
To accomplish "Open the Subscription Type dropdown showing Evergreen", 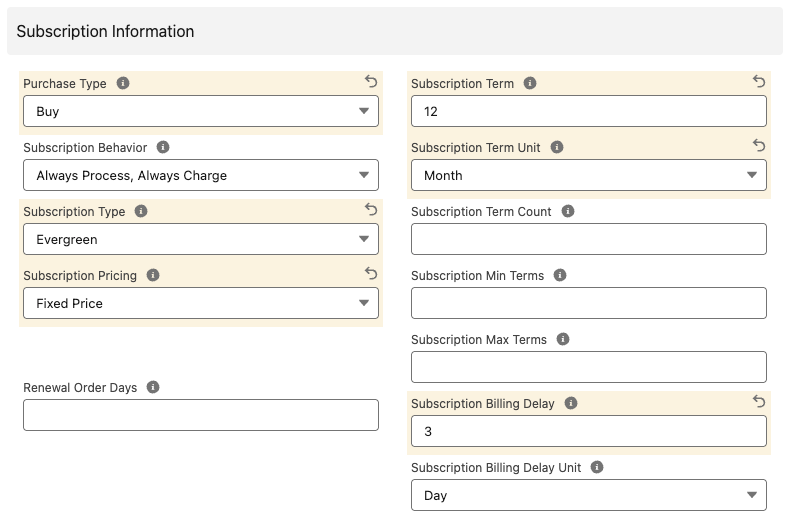I will point(201,239).
